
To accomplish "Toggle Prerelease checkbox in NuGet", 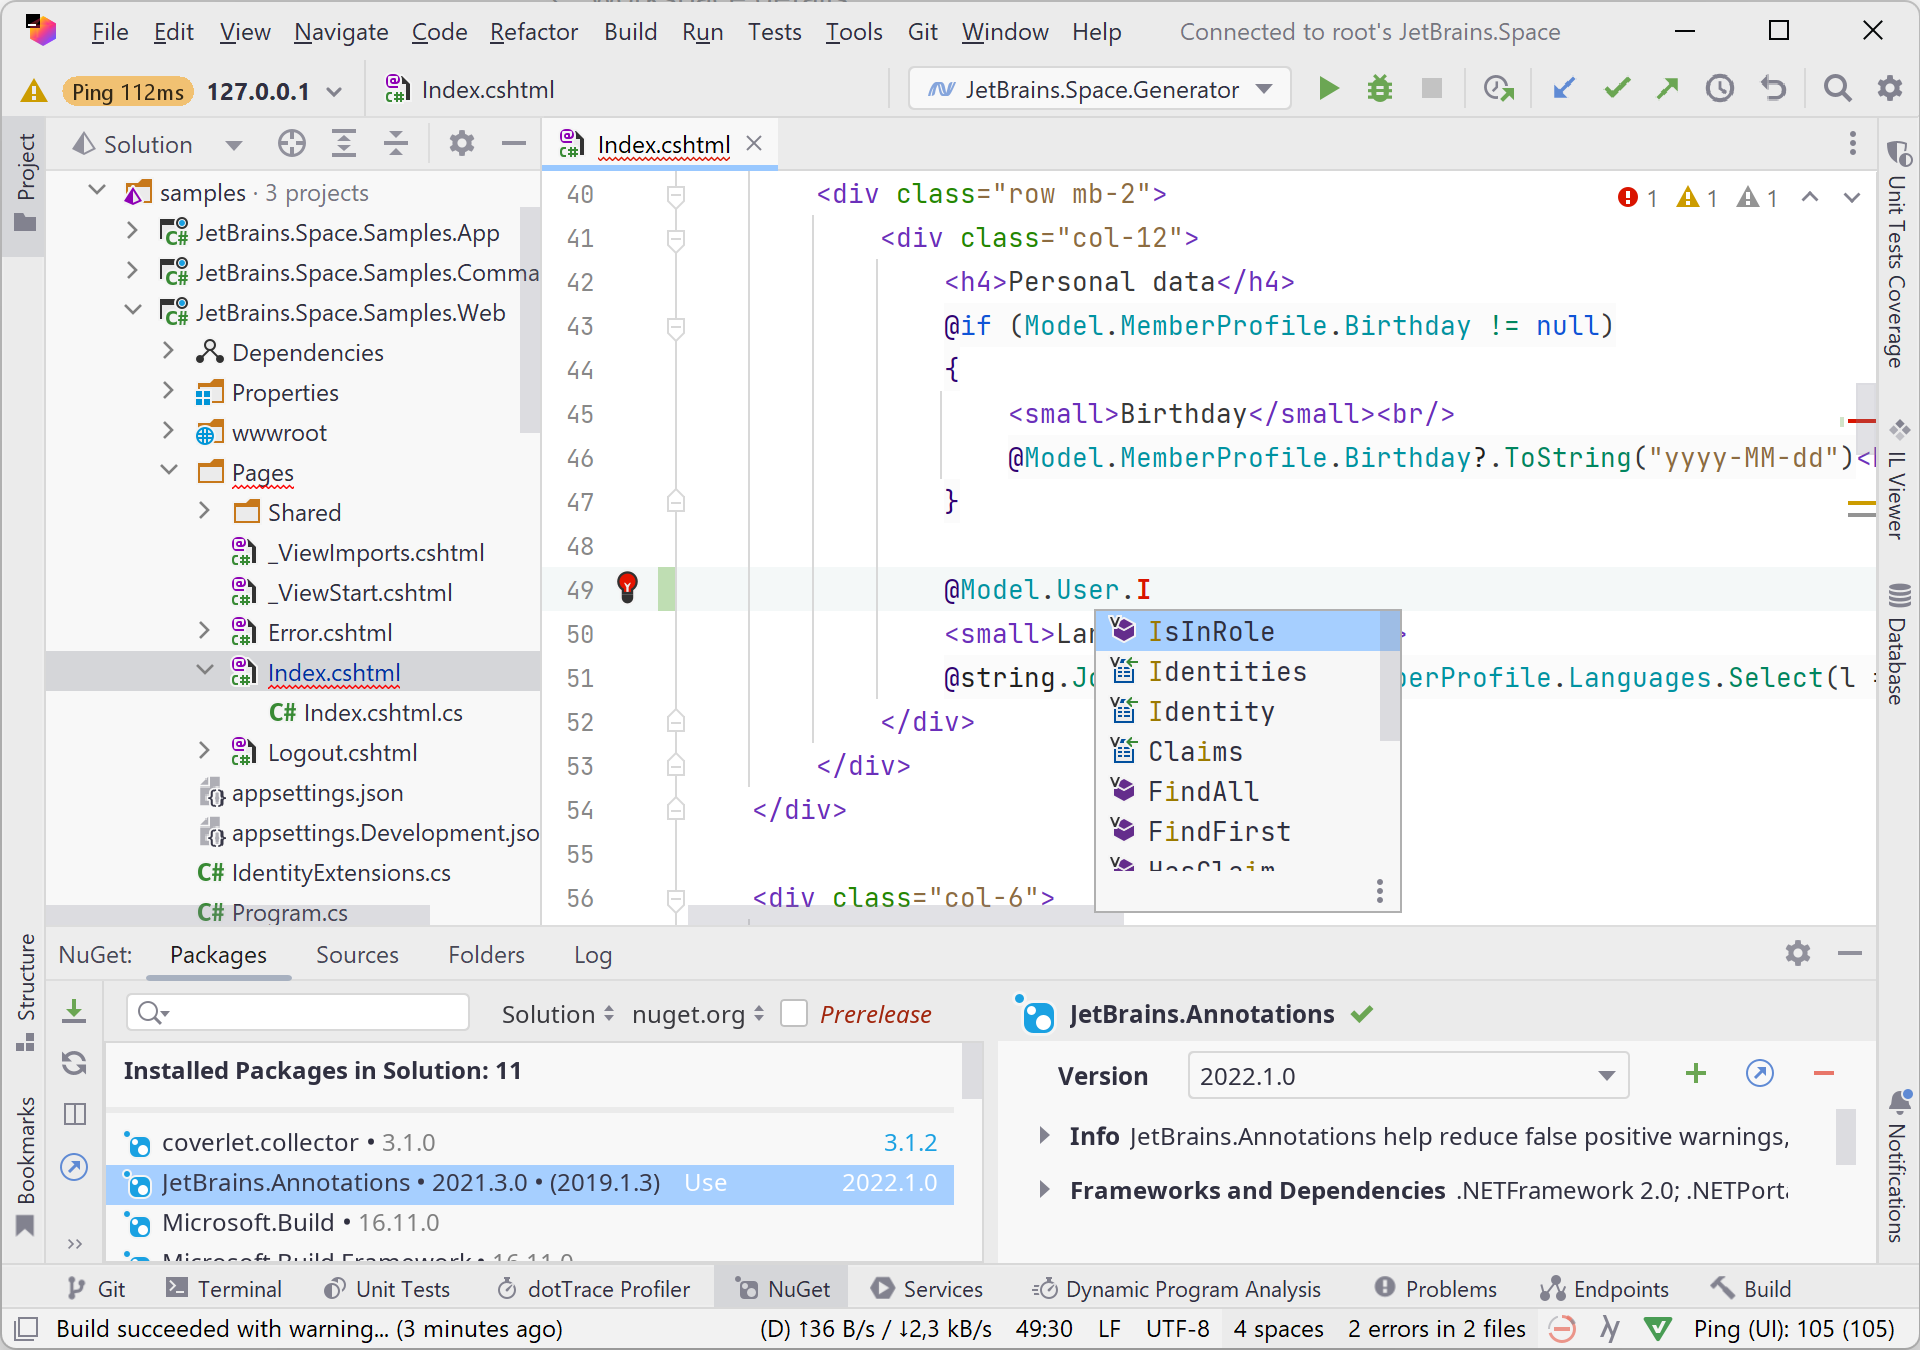I will tap(794, 1013).
